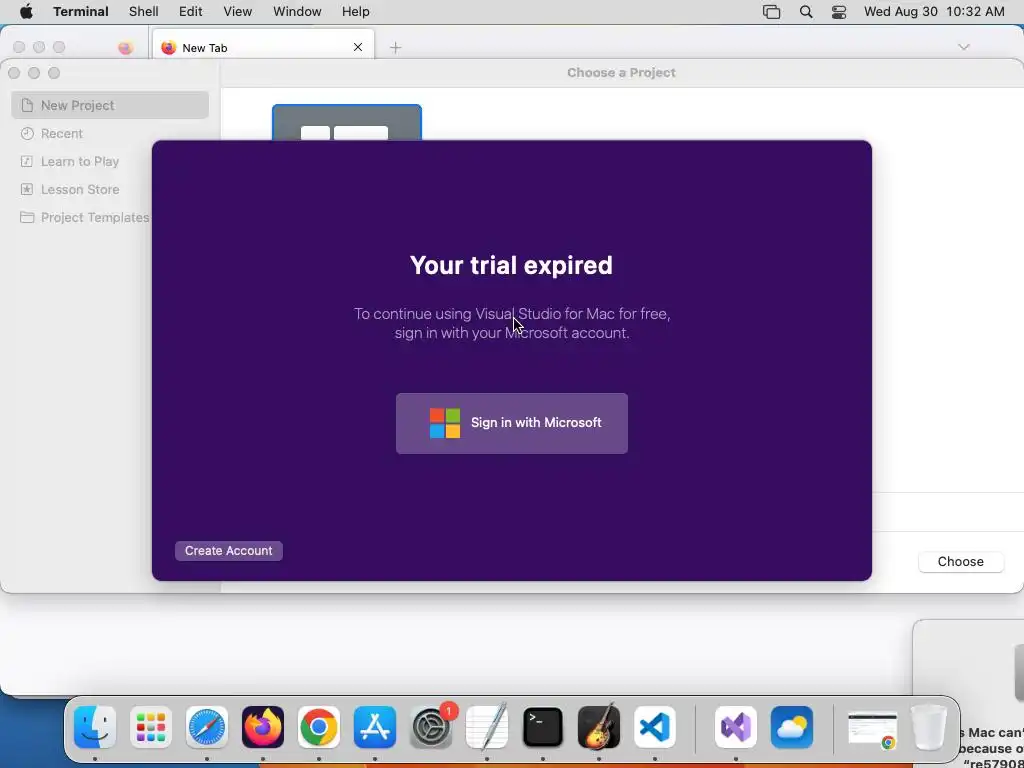The image size is (1024, 768).
Task: Open a new Firefox tab with plus
Action: [x=395, y=48]
